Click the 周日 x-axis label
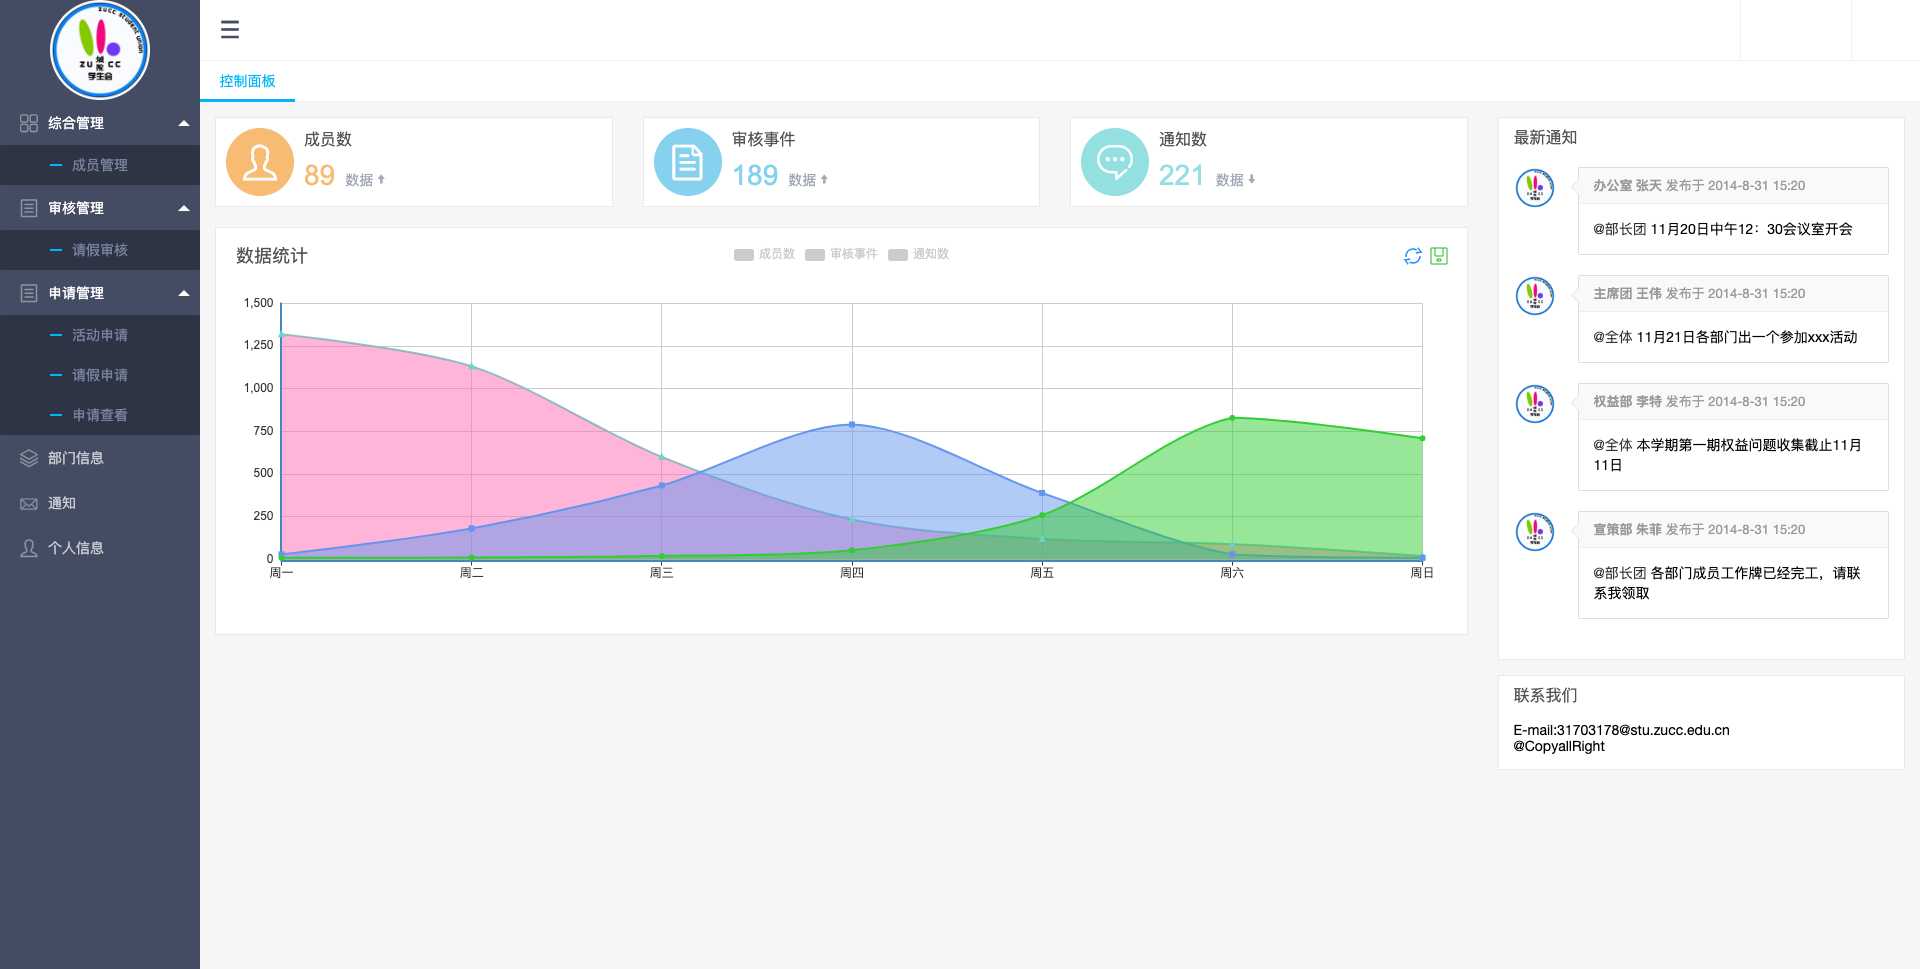This screenshot has height=969, width=1920. pyautogui.click(x=1422, y=573)
